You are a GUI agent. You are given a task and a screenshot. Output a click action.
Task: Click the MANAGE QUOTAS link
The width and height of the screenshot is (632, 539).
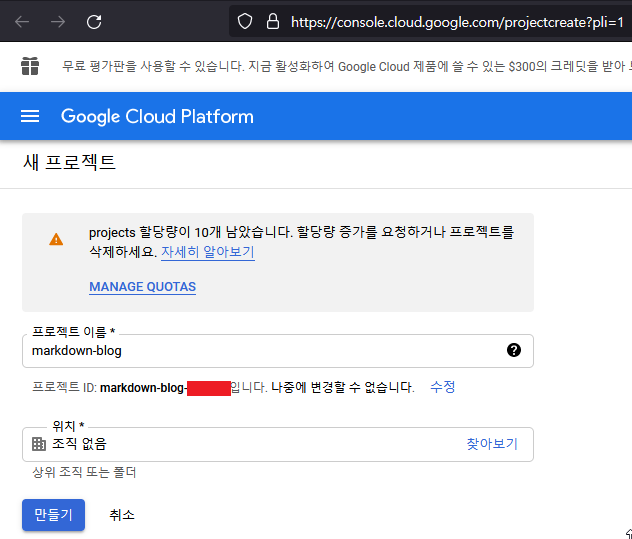pos(142,287)
